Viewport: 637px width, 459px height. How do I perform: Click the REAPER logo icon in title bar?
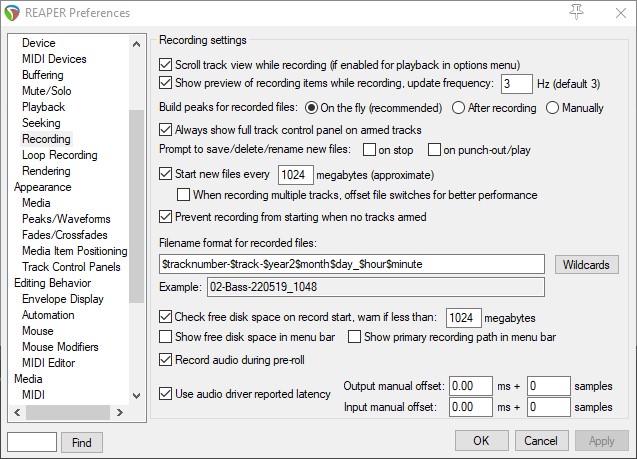(12, 13)
